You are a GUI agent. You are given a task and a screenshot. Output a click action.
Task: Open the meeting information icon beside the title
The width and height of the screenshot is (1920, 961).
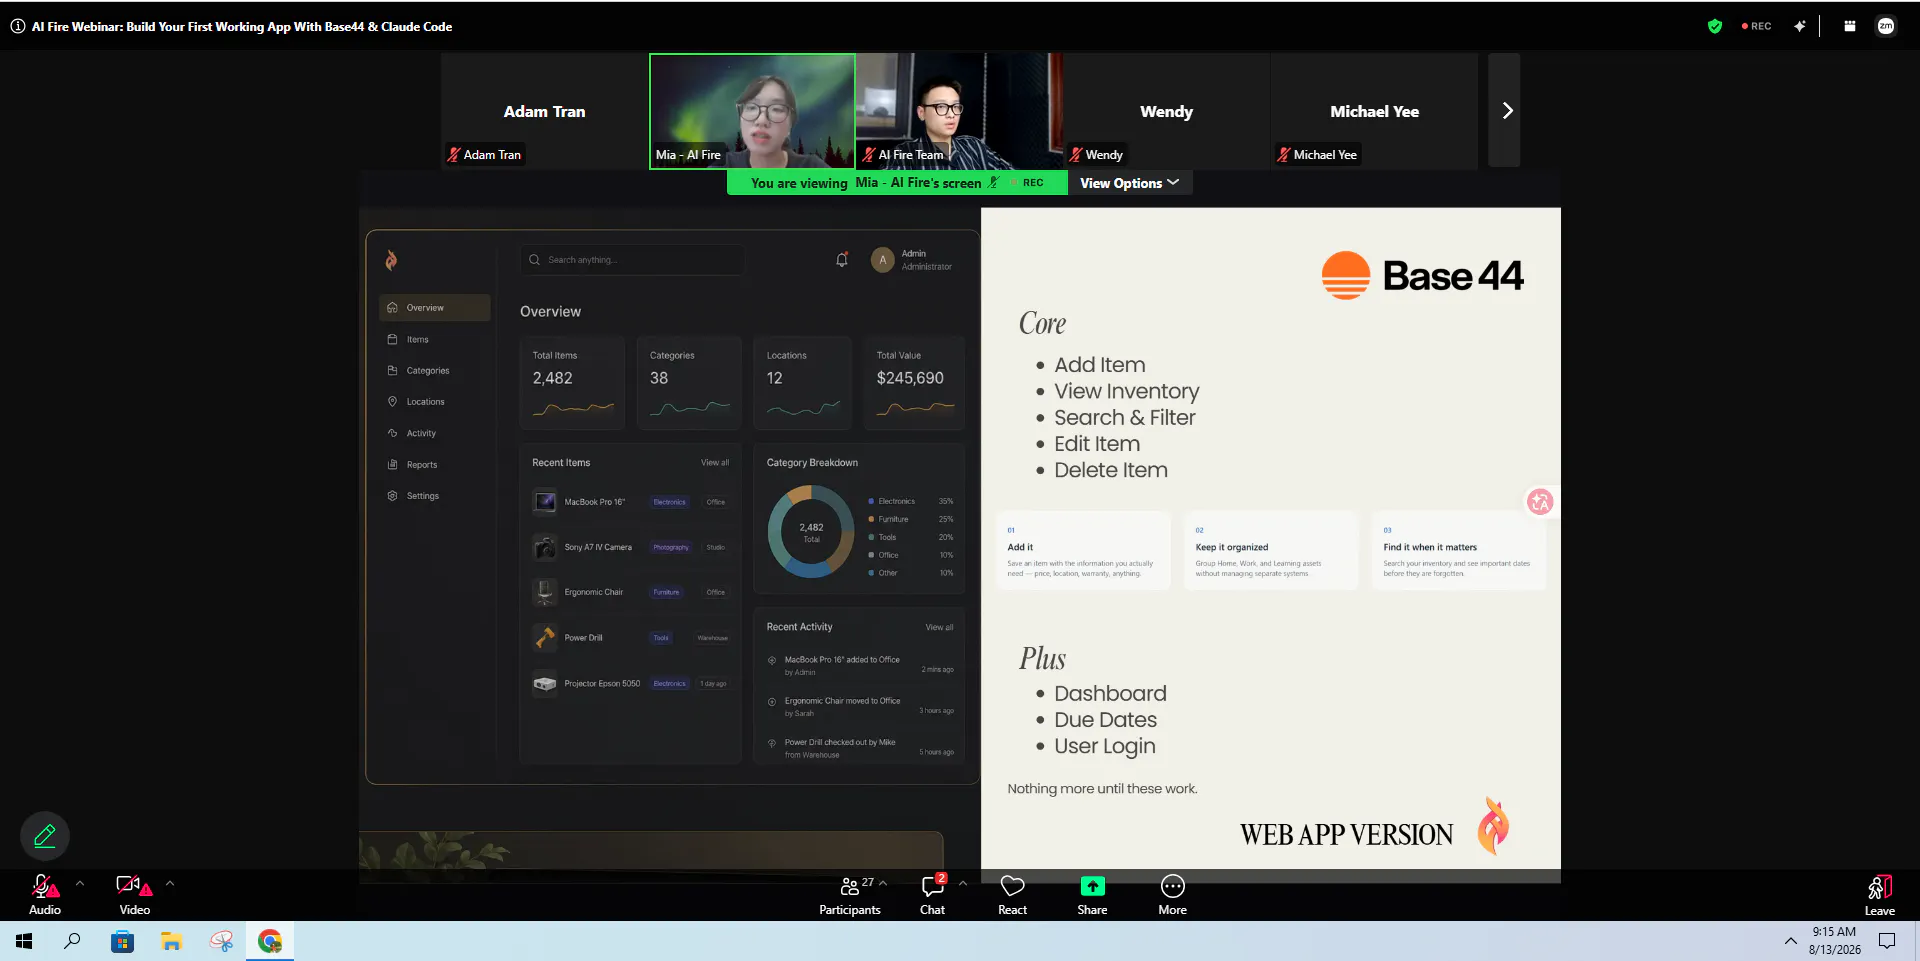[x=18, y=27]
